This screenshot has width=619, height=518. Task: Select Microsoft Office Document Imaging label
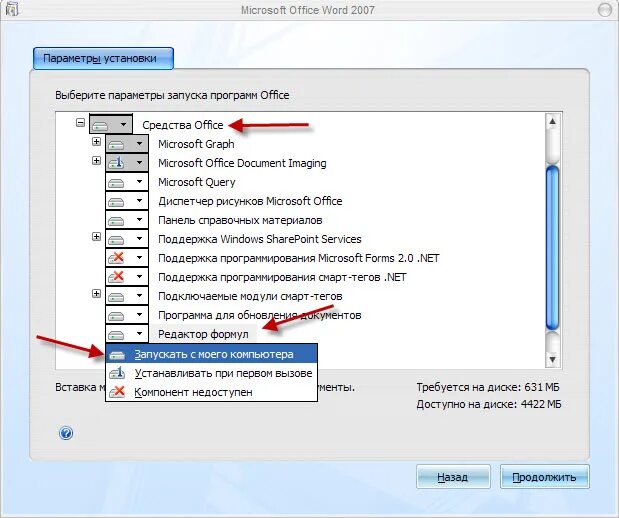[242, 163]
